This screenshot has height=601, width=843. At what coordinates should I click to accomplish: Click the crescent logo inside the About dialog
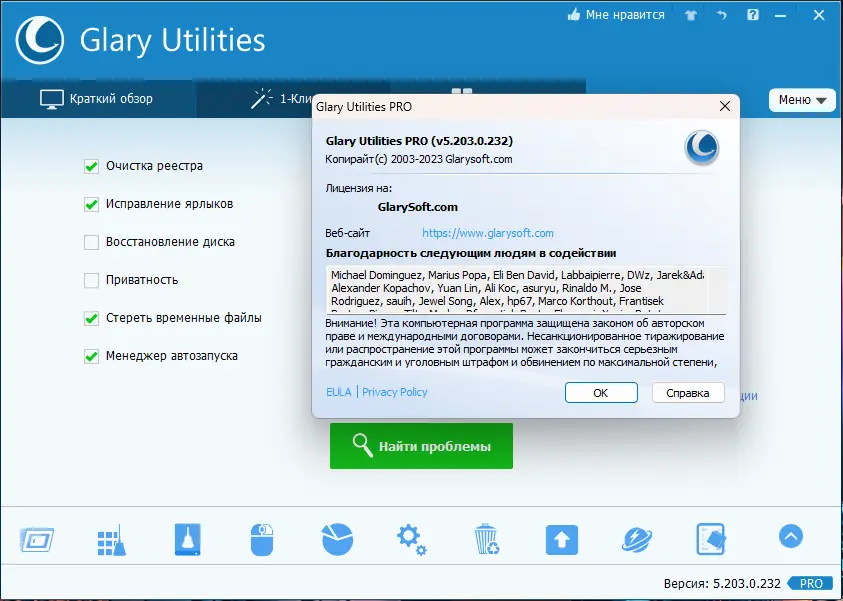702,148
